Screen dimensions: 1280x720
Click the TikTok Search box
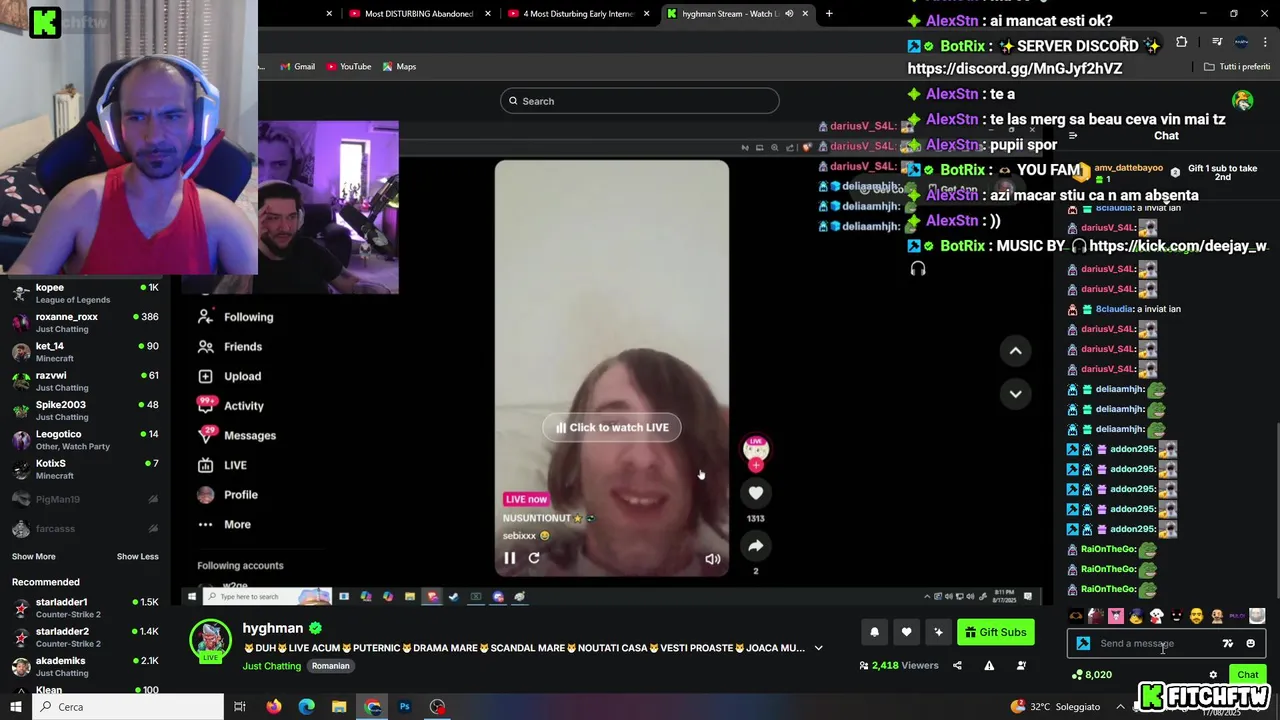click(640, 101)
